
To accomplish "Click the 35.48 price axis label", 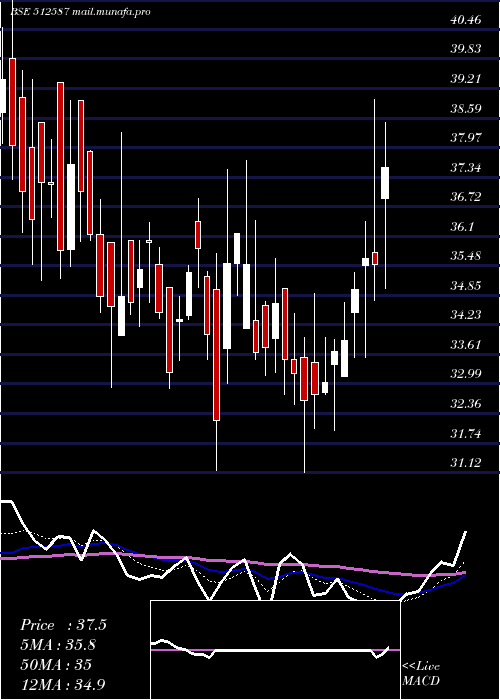I will pos(466,256).
